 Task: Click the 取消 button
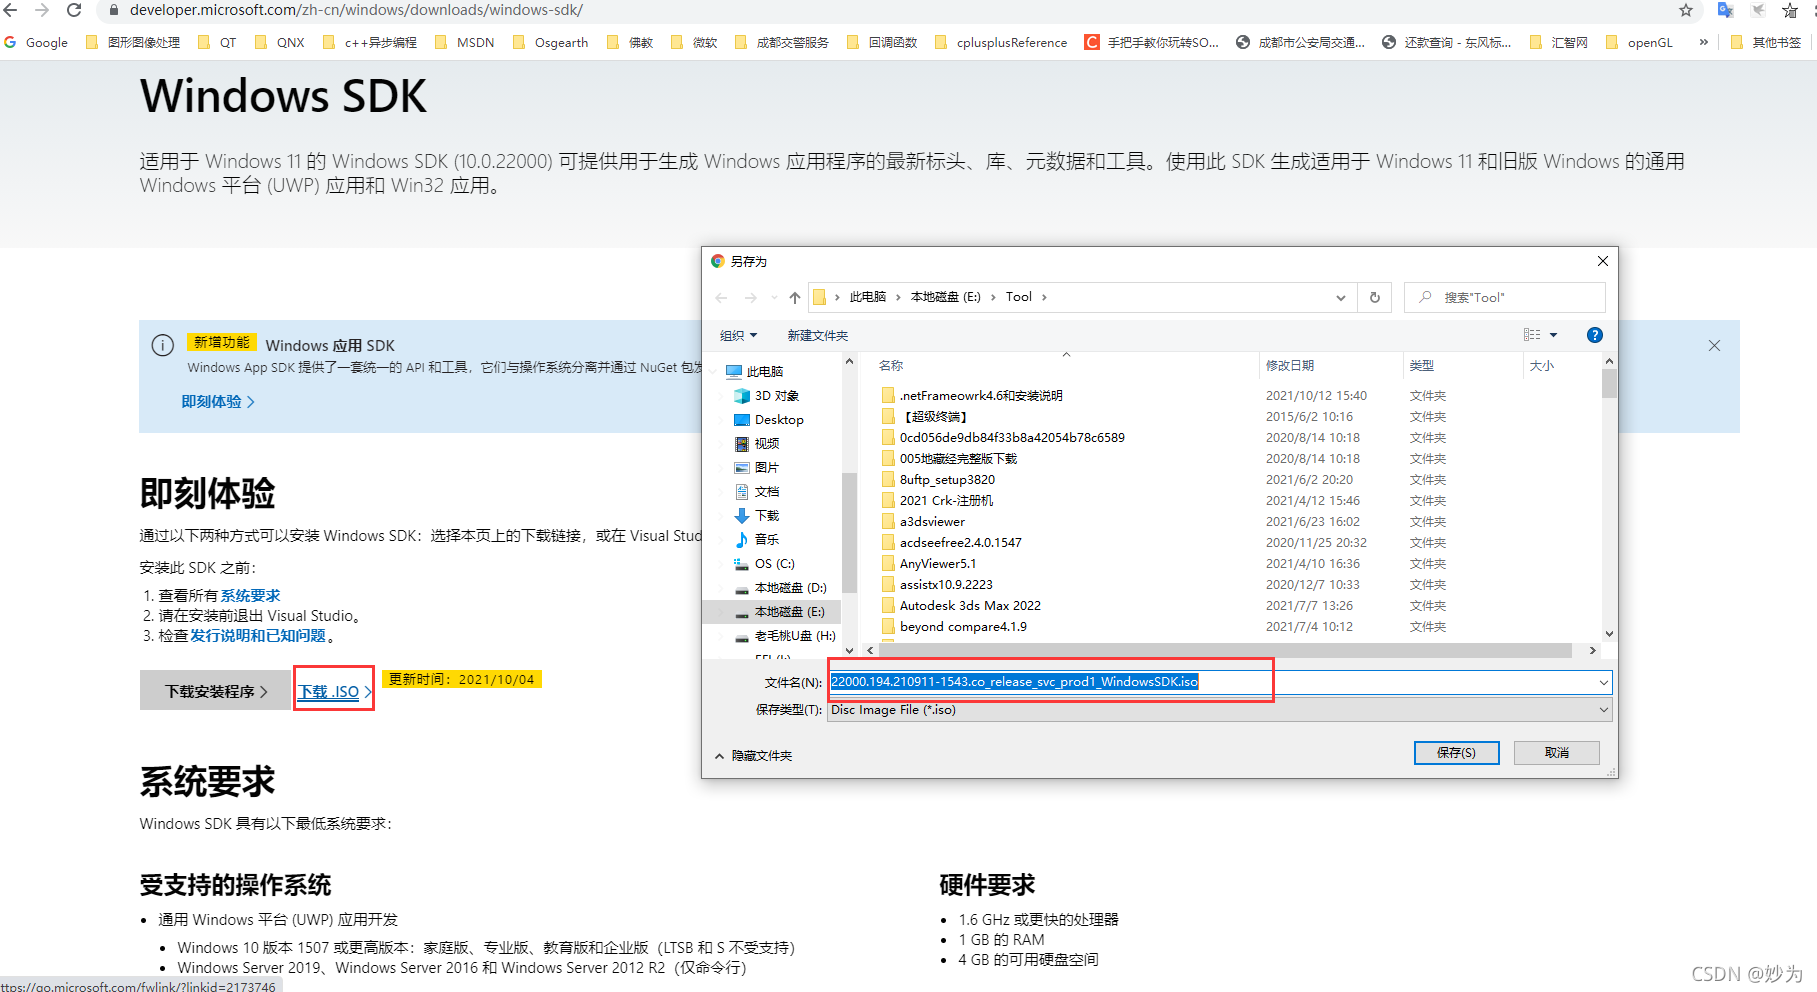coord(1557,753)
